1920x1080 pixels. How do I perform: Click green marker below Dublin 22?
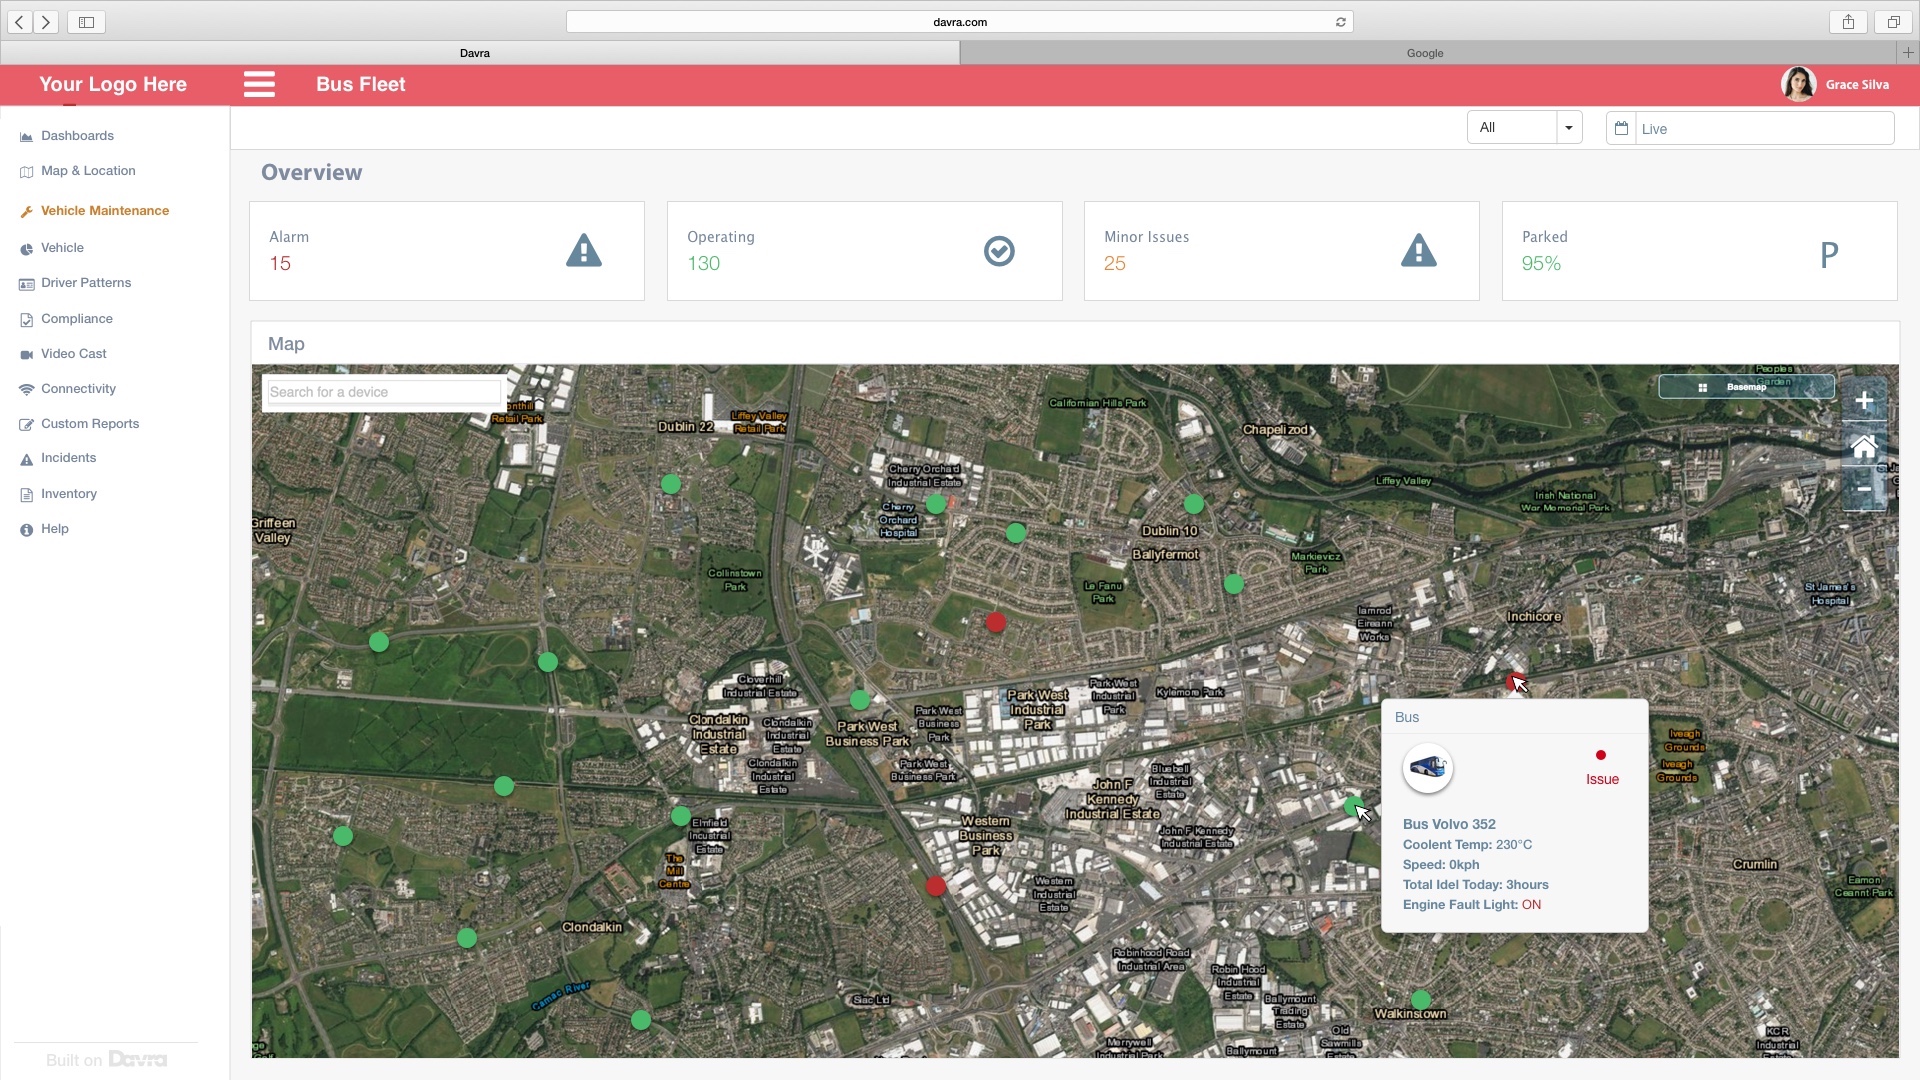point(671,484)
